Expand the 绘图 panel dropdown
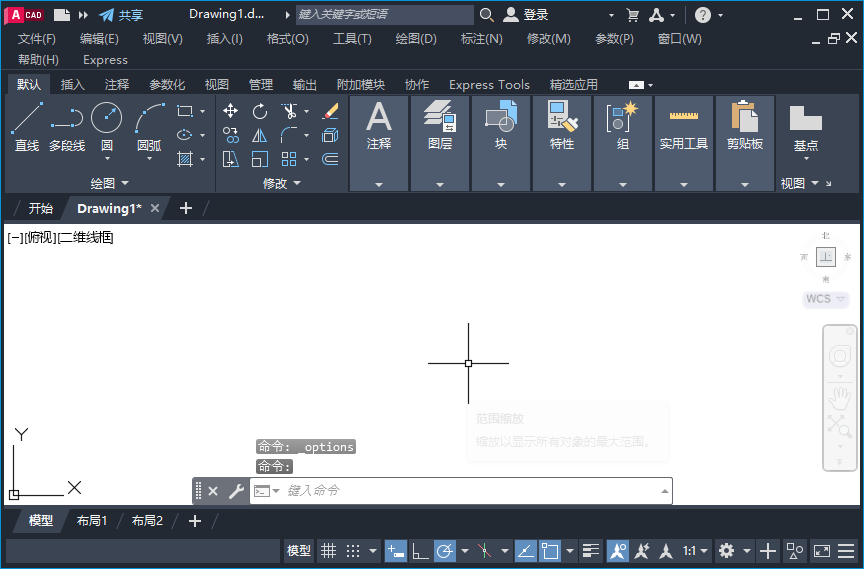864x569 pixels. click(x=109, y=183)
